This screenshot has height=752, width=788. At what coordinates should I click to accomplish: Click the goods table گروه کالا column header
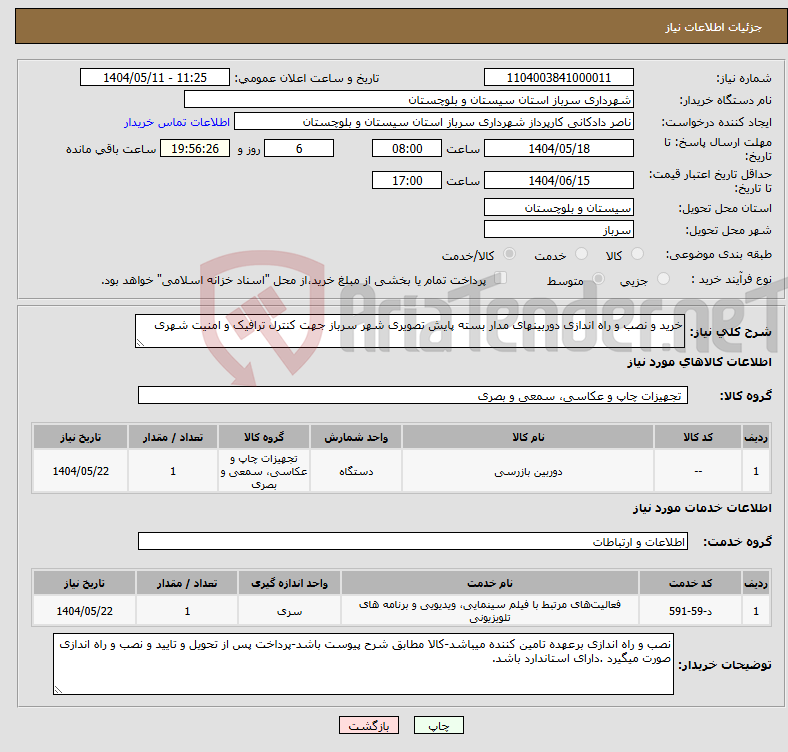(x=264, y=437)
